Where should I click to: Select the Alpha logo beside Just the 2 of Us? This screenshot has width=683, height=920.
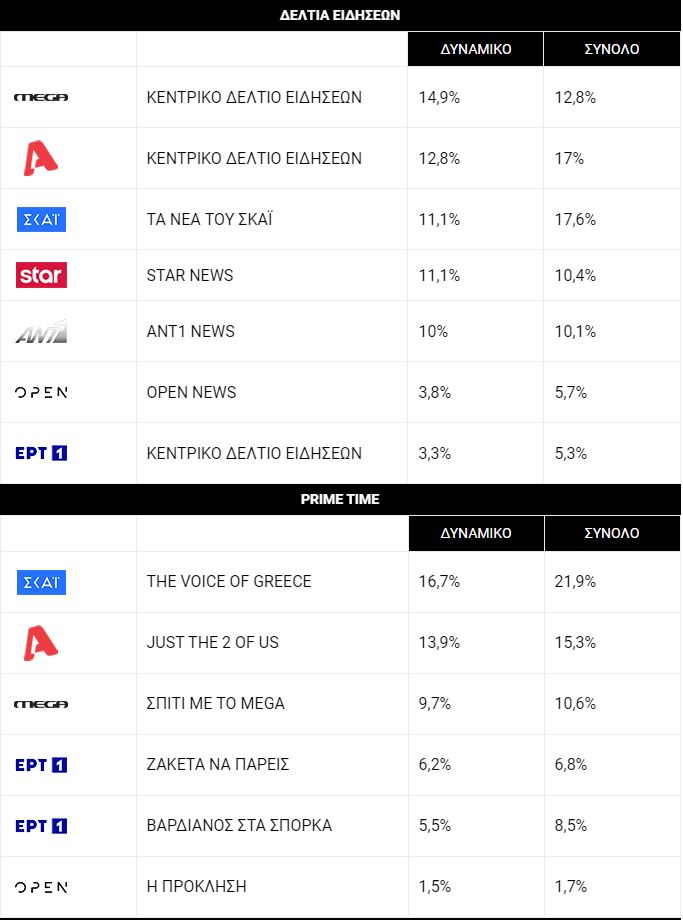[40, 642]
